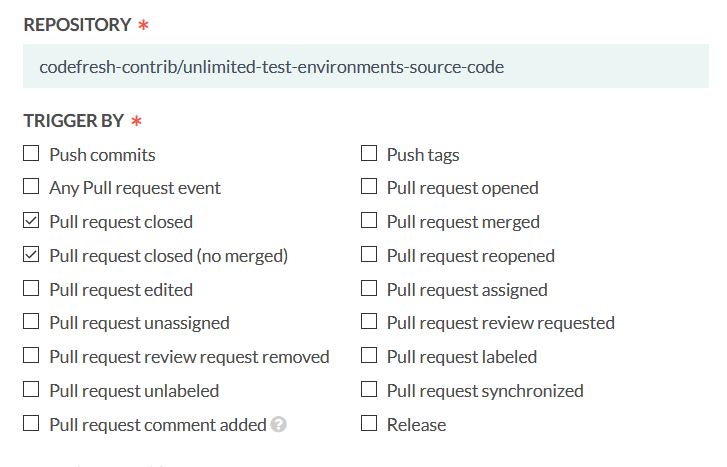Enable the Push commits checkbox
This screenshot has width=727, height=467.
point(32,154)
